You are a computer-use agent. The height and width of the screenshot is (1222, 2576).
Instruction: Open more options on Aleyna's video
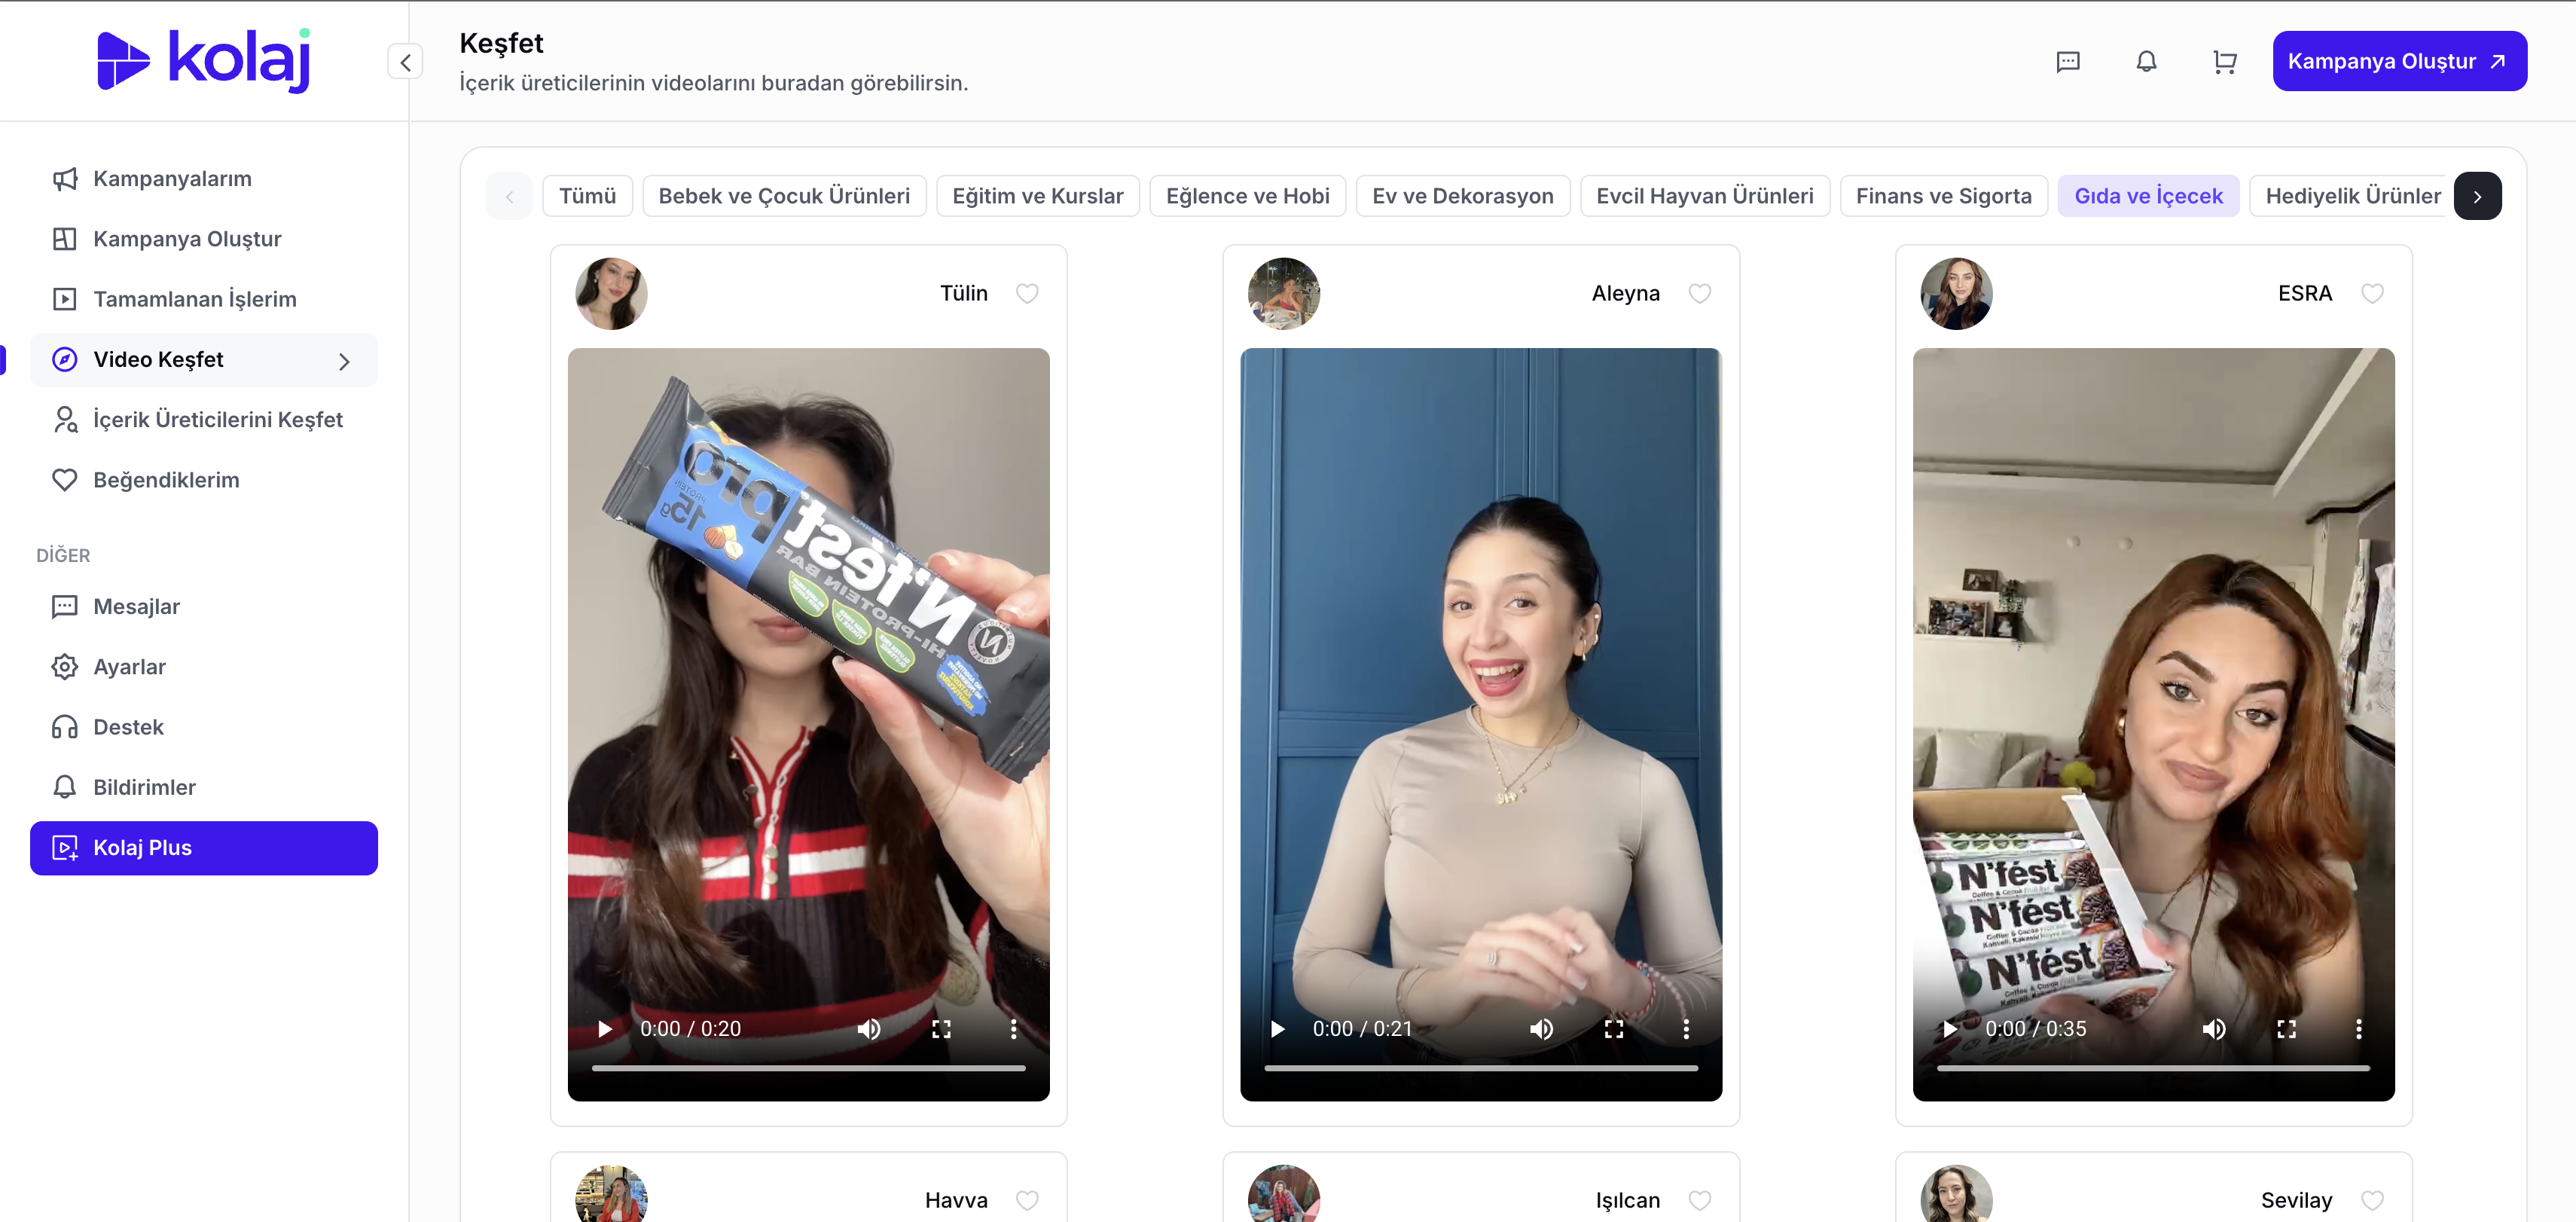(x=1686, y=1029)
